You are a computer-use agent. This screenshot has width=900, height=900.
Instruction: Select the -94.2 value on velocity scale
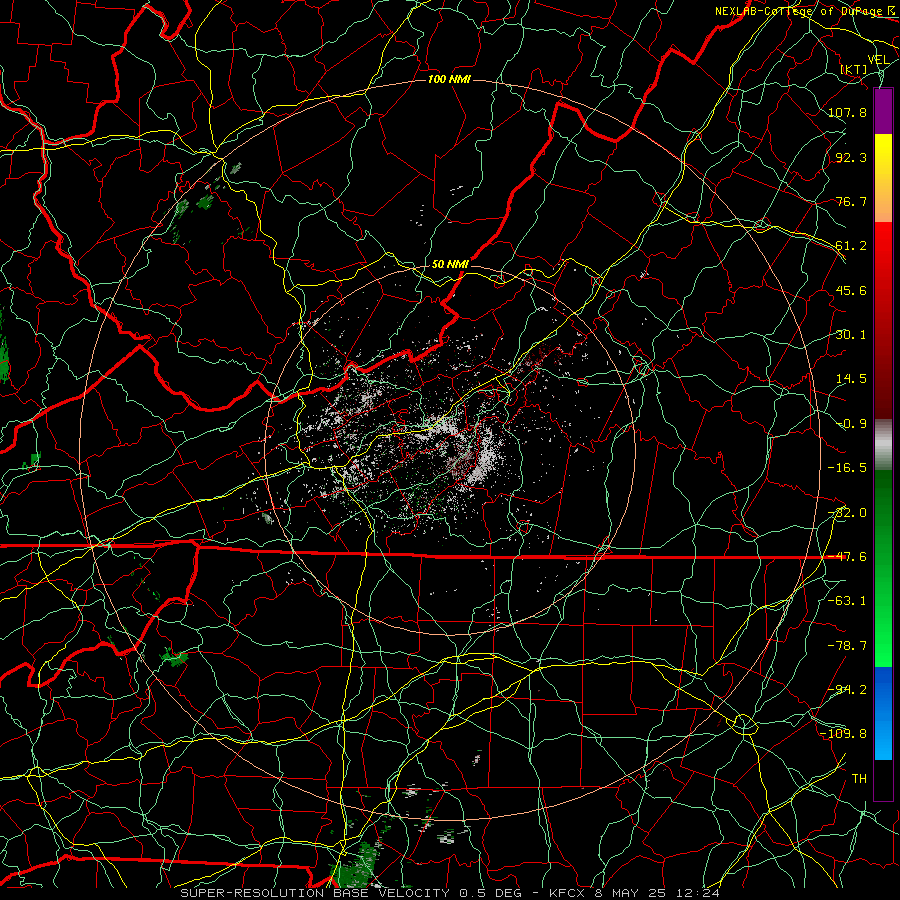(x=847, y=690)
